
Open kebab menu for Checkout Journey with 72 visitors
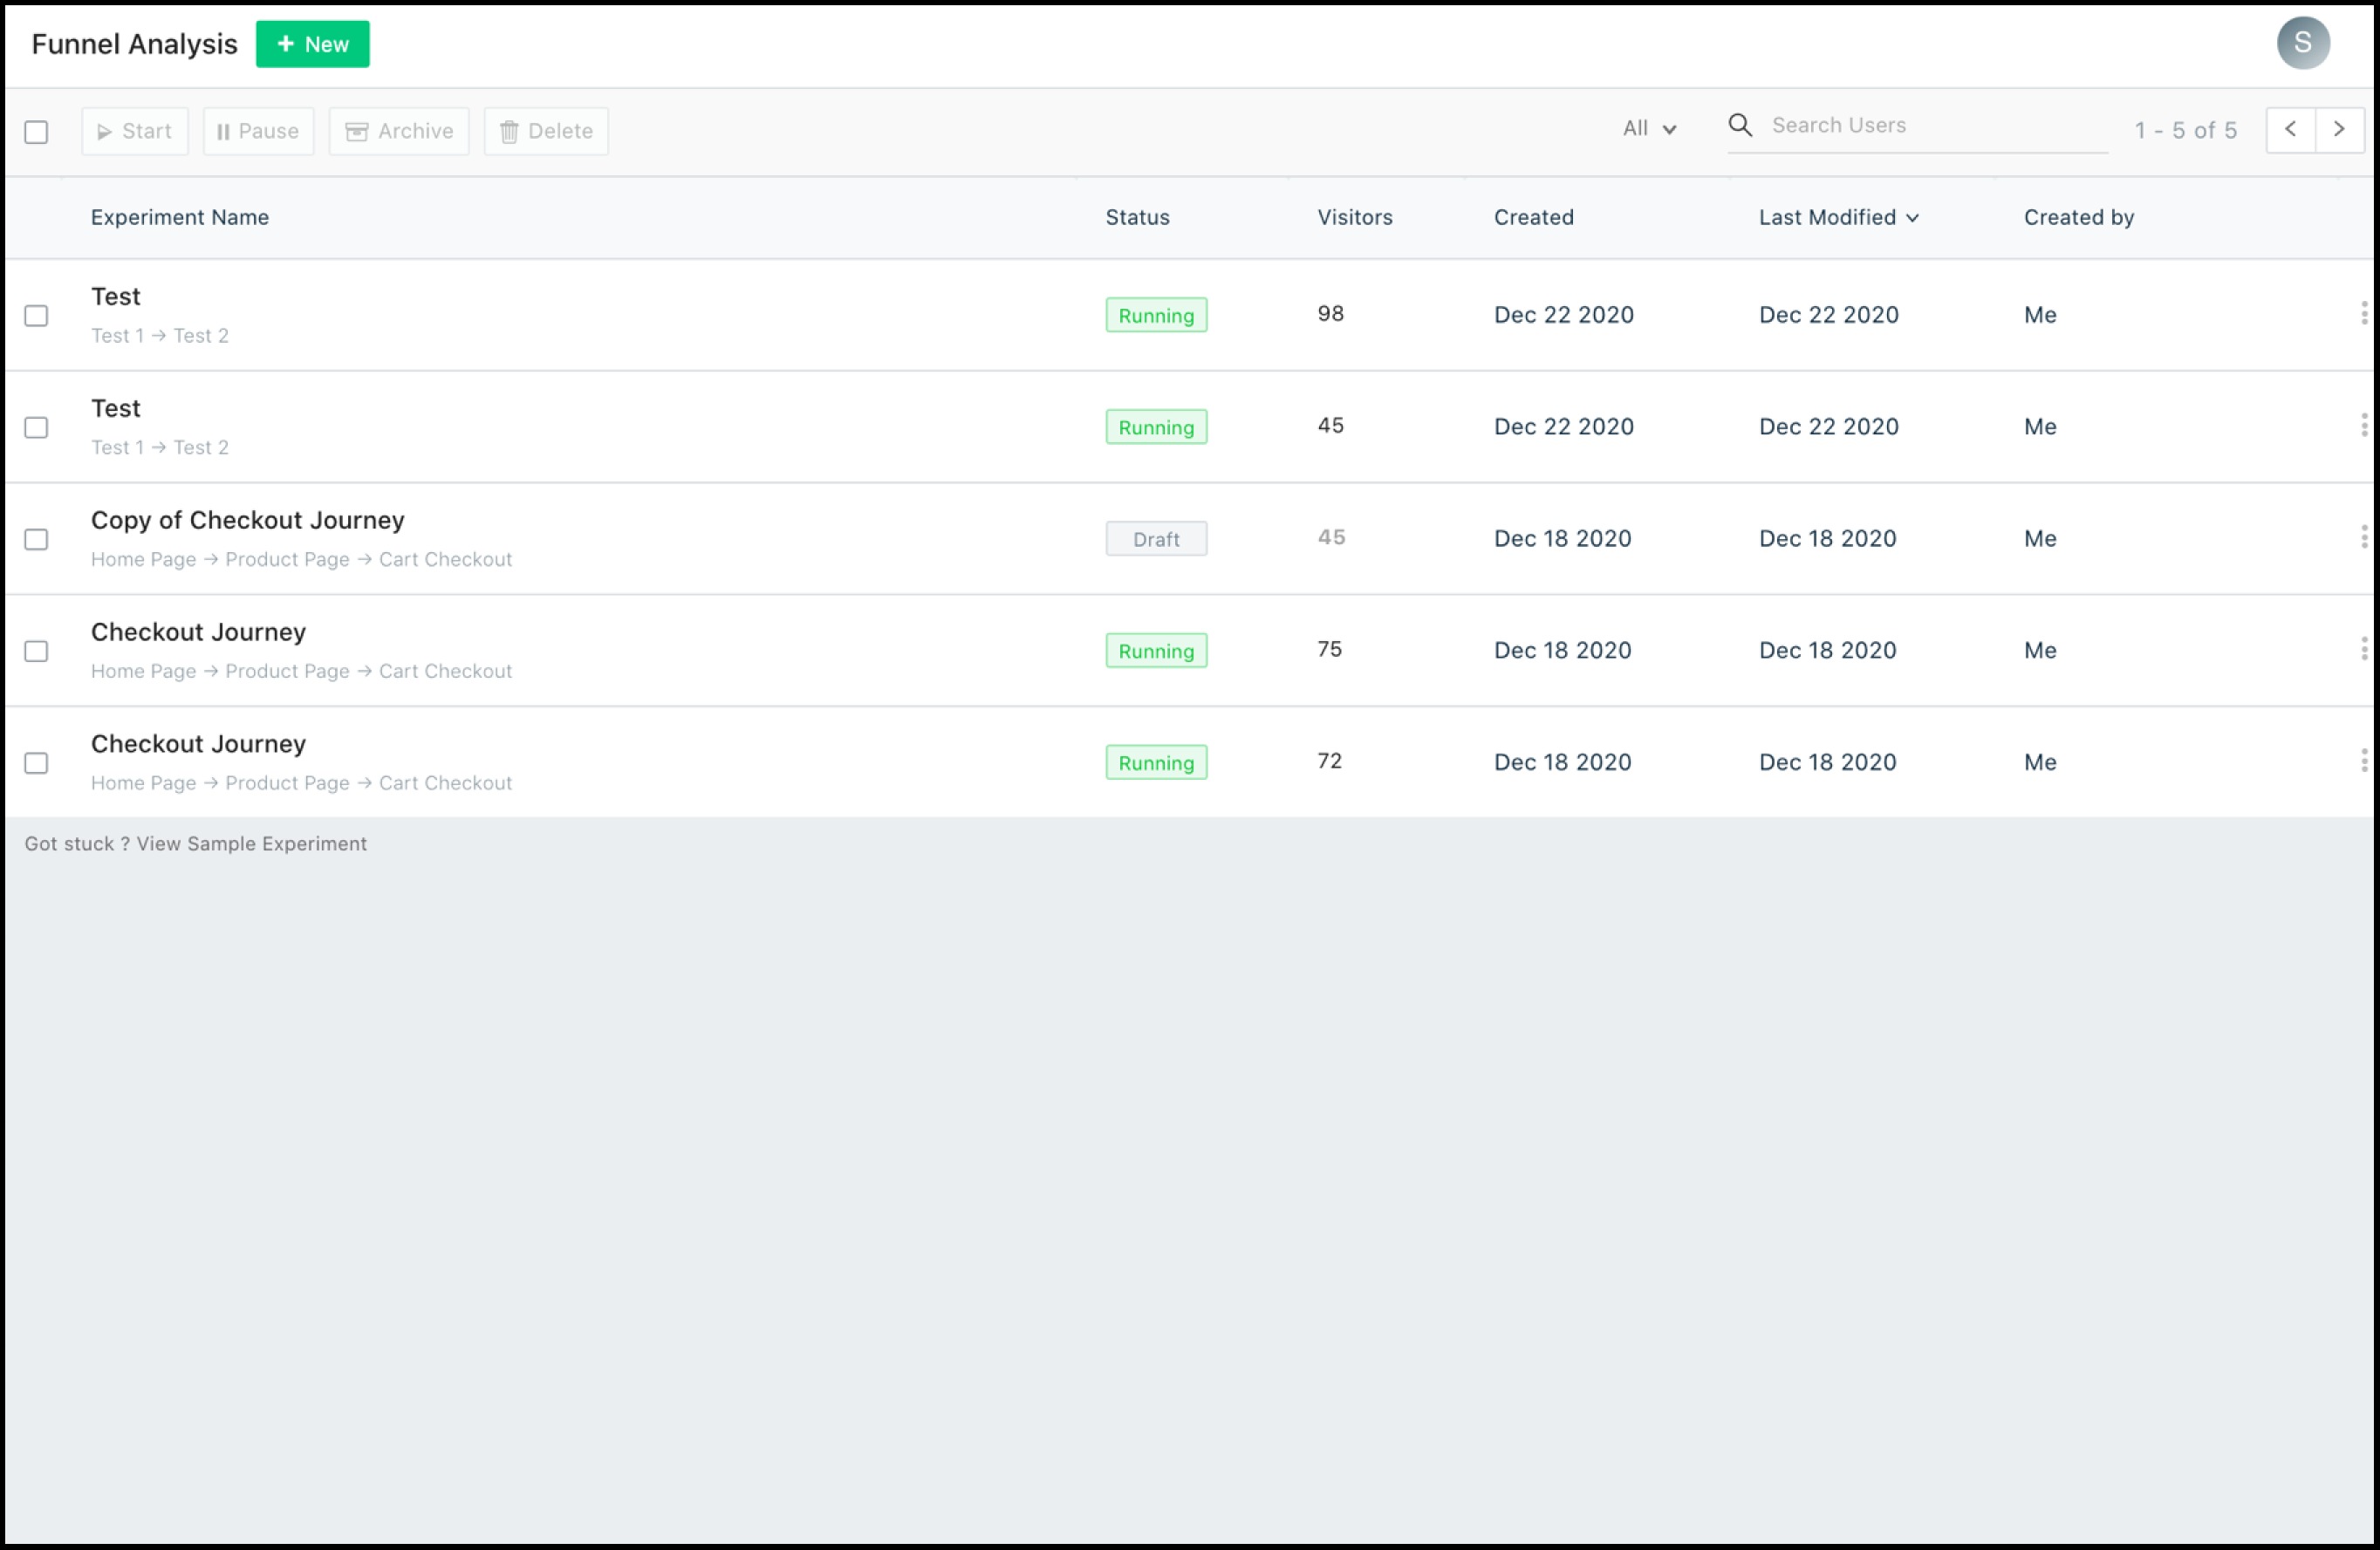point(2363,762)
